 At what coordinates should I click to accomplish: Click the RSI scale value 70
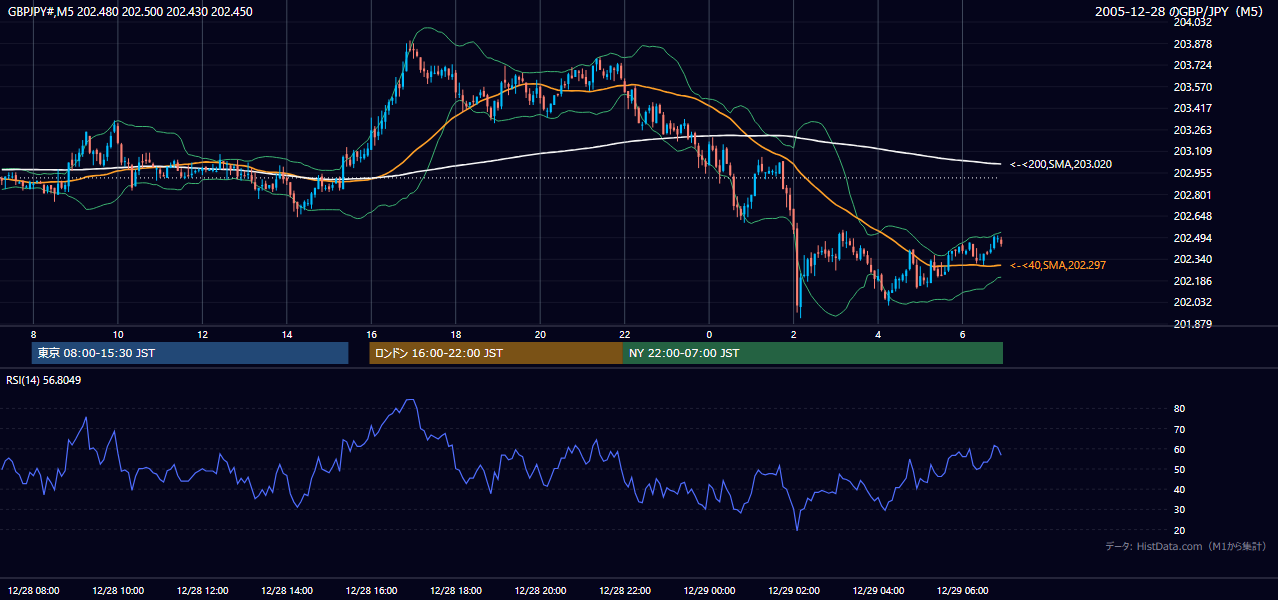tap(1179, 429)
